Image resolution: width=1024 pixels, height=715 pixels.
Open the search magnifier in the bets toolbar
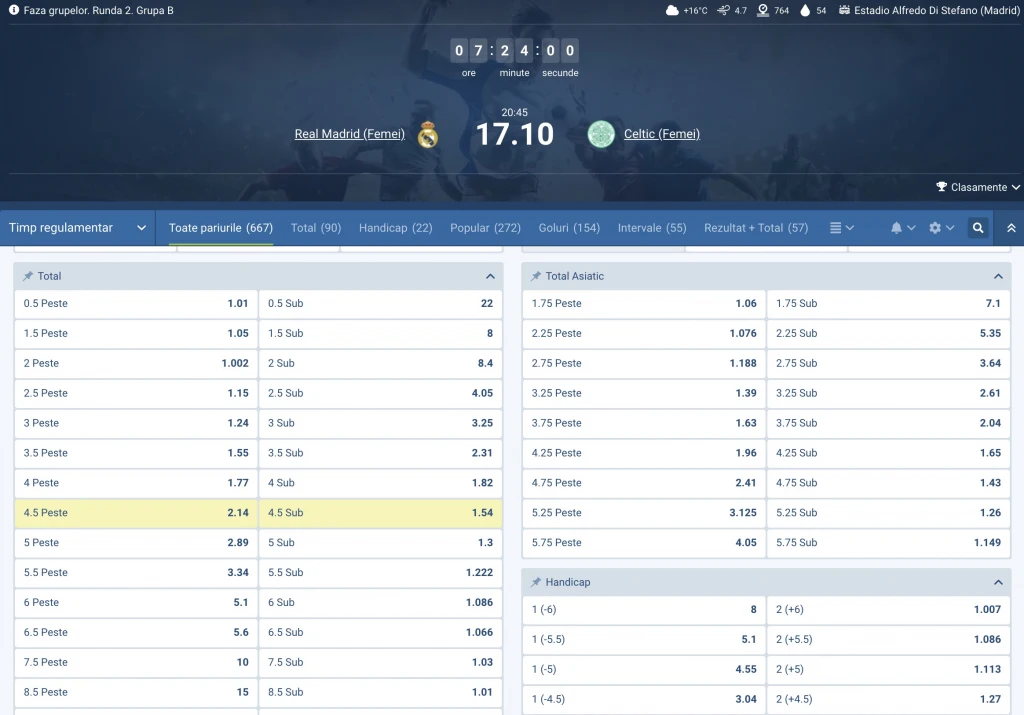pyautogui.click(x=978, y=228)
